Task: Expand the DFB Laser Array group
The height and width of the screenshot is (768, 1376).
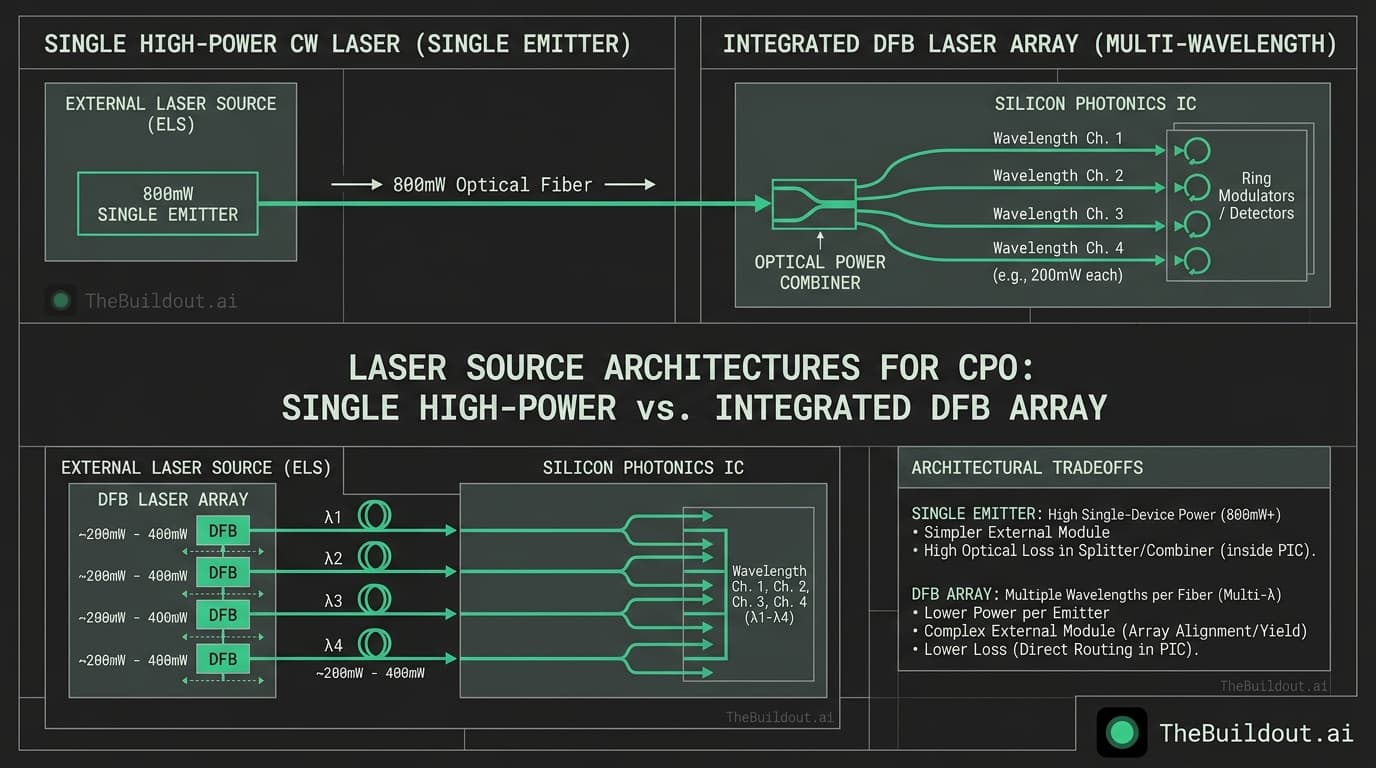Action: tap(172, 499)
